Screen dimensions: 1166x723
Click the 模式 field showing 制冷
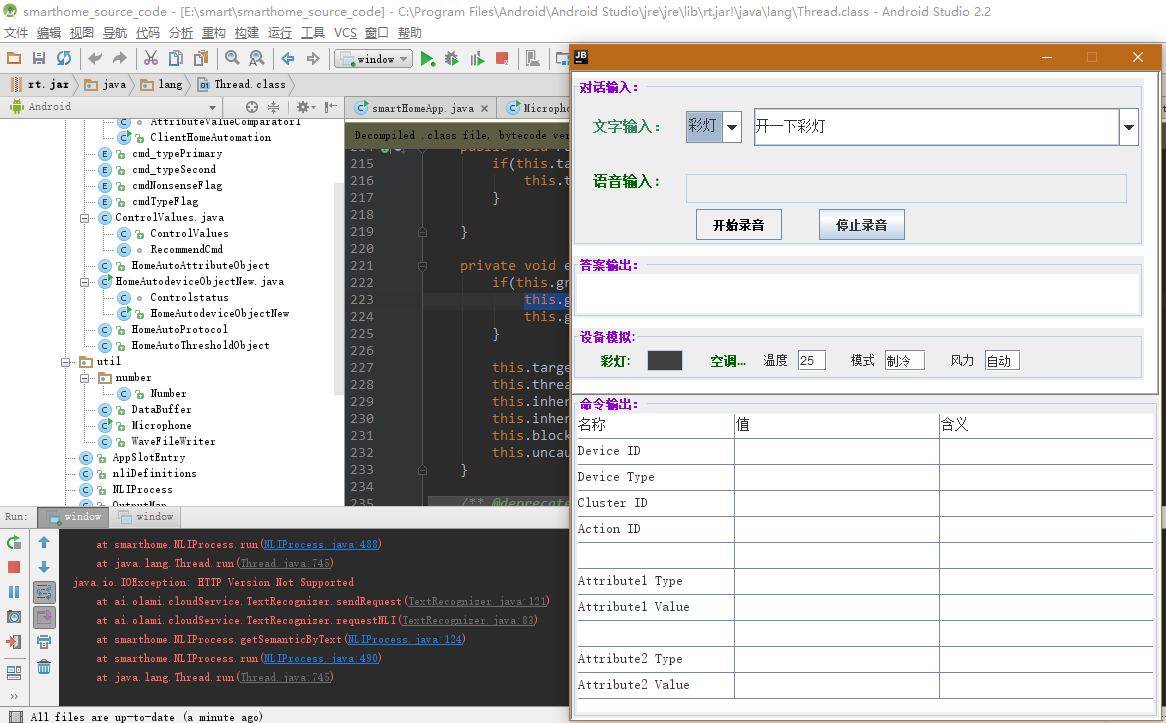904,361
